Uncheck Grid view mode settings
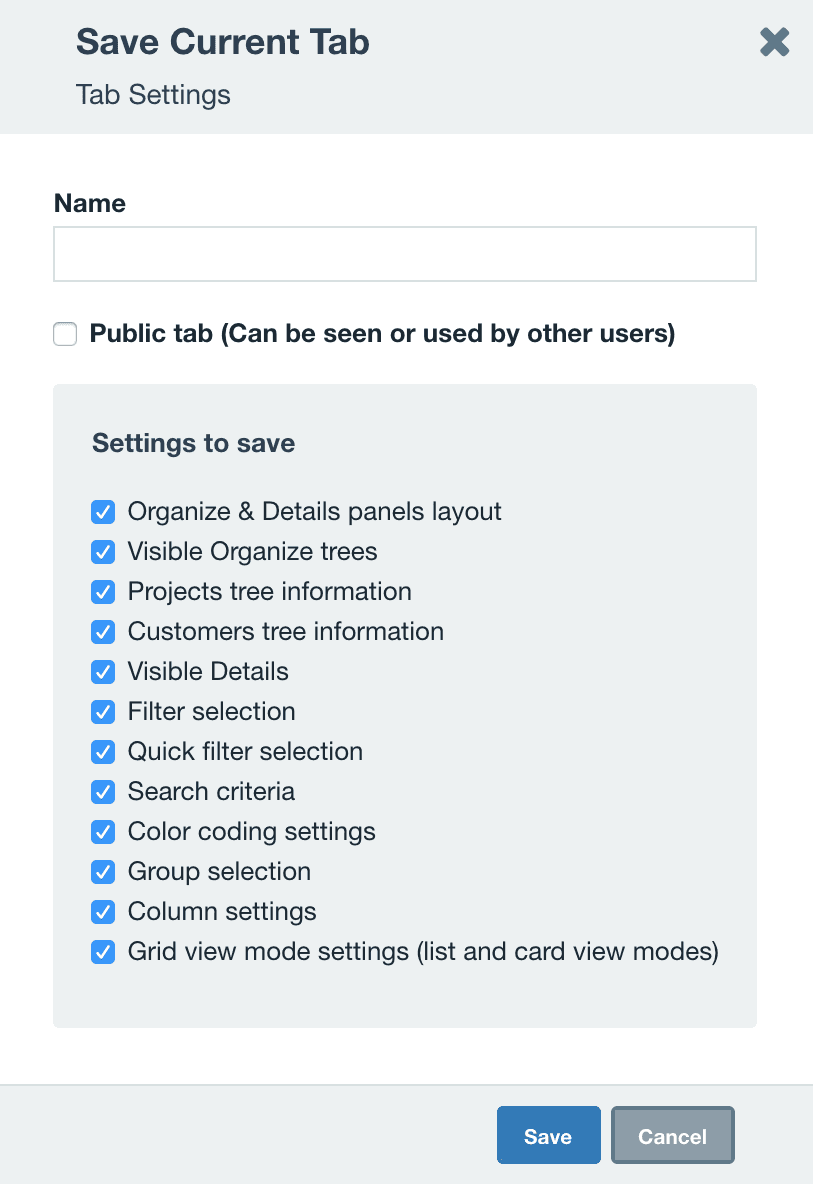Image resolution: width=813 pixels, height=1184 pixels. 103,951
